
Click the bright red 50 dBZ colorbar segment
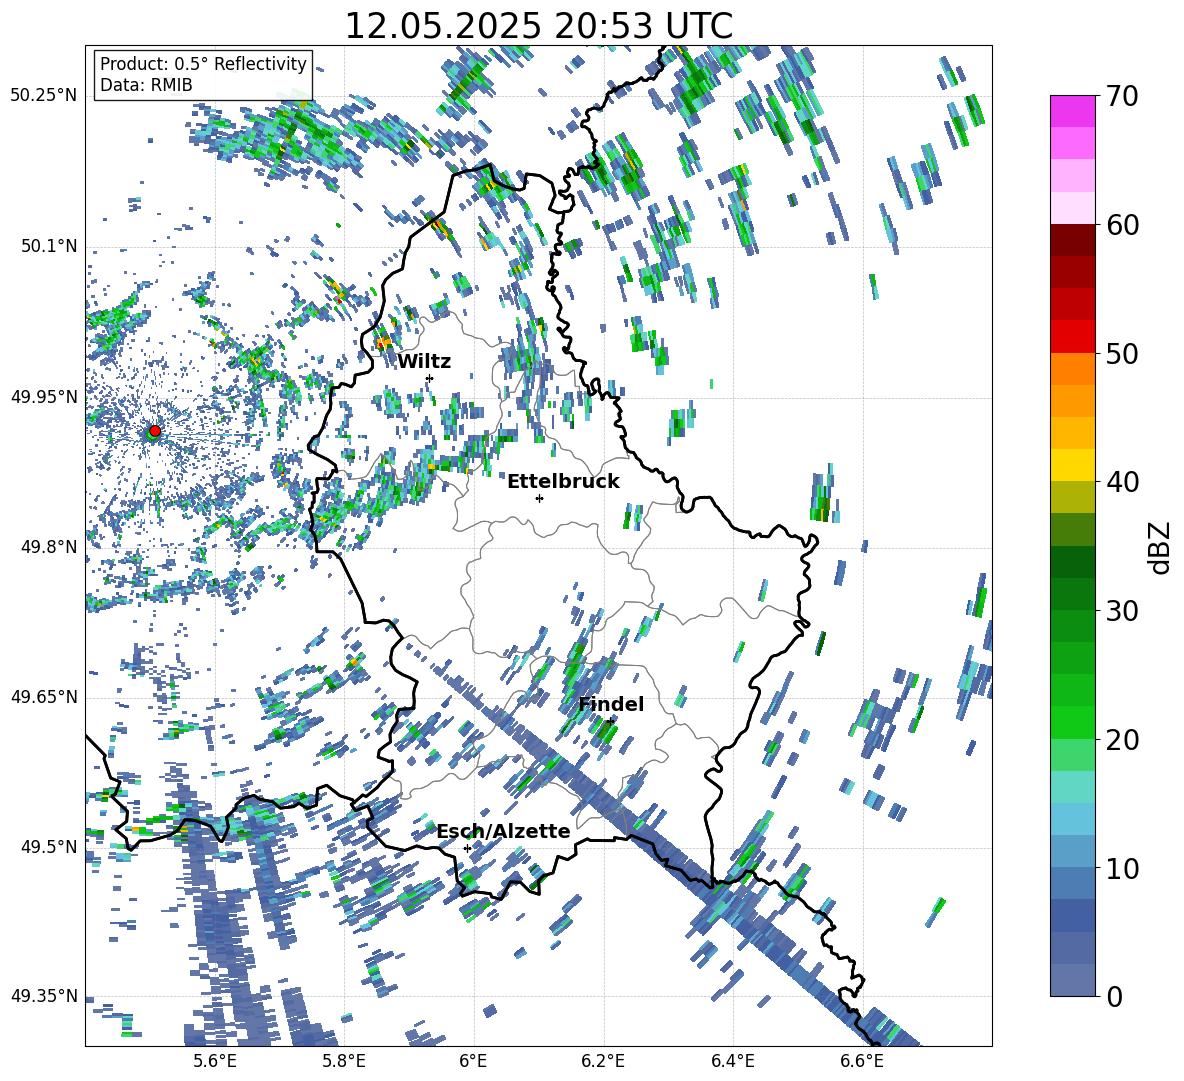point(1073,337)
